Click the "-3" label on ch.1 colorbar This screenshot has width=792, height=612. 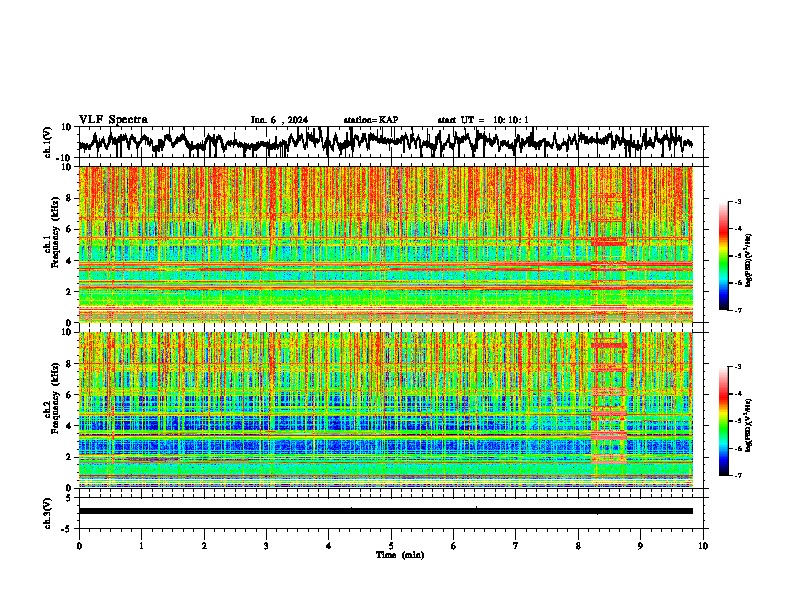tap(738, 202)
